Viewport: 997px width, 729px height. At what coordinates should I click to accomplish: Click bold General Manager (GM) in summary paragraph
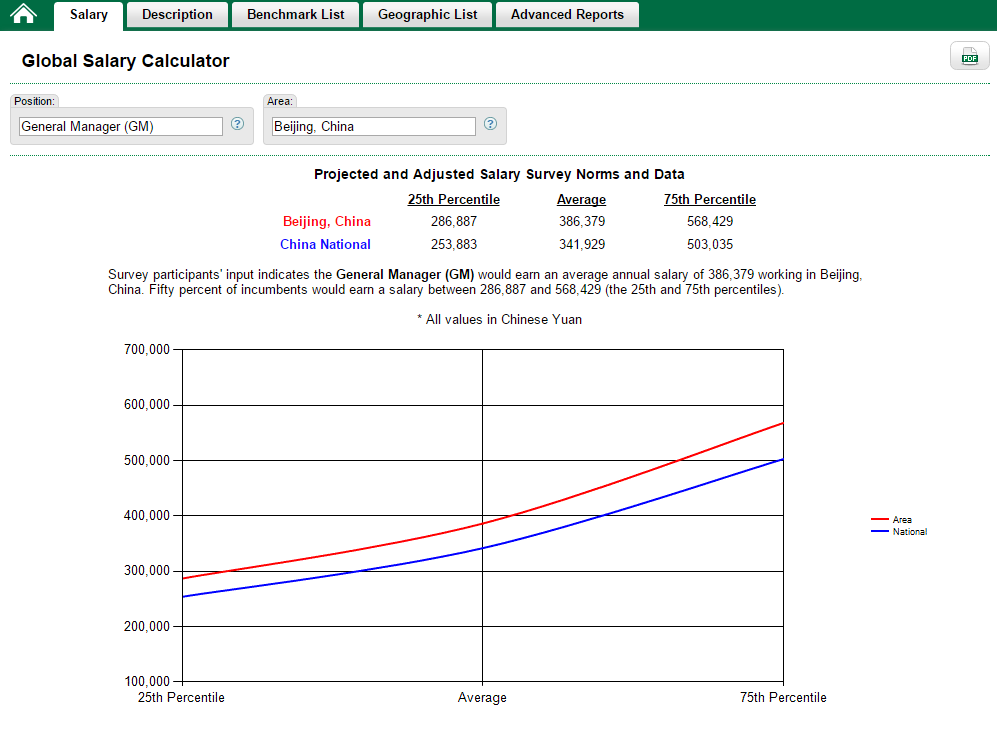(405, 275)
